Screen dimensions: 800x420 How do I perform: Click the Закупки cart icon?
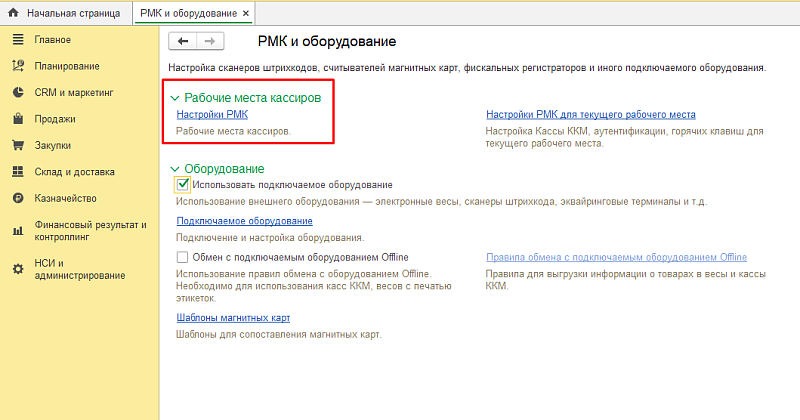17,145
